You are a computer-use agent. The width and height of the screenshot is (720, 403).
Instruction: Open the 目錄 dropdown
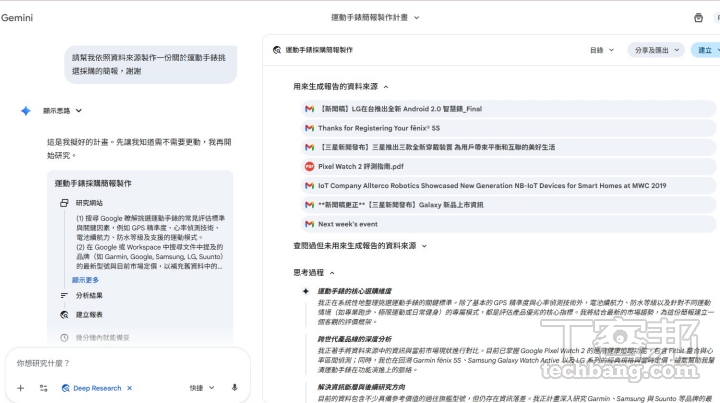tap(602, 50)
